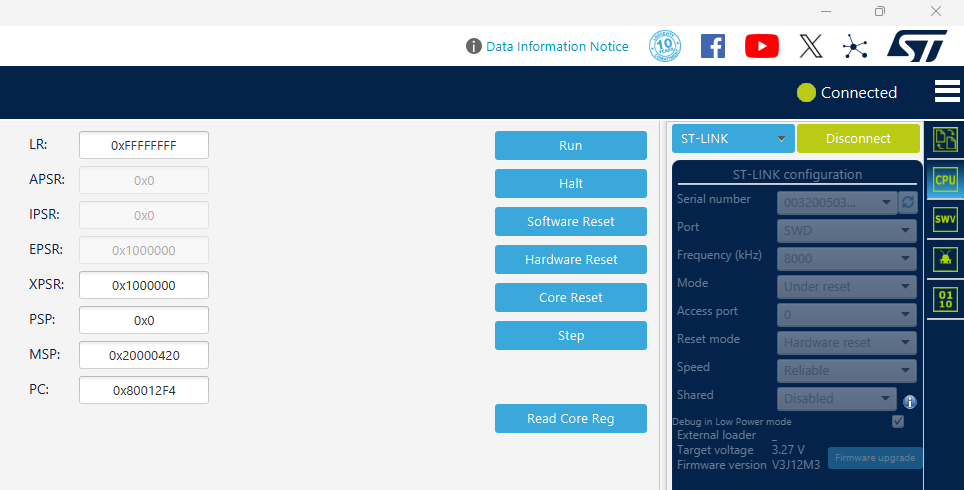Click the EPSR register field
This screenshot has width=964, height=490.
[x=144, y=250]
